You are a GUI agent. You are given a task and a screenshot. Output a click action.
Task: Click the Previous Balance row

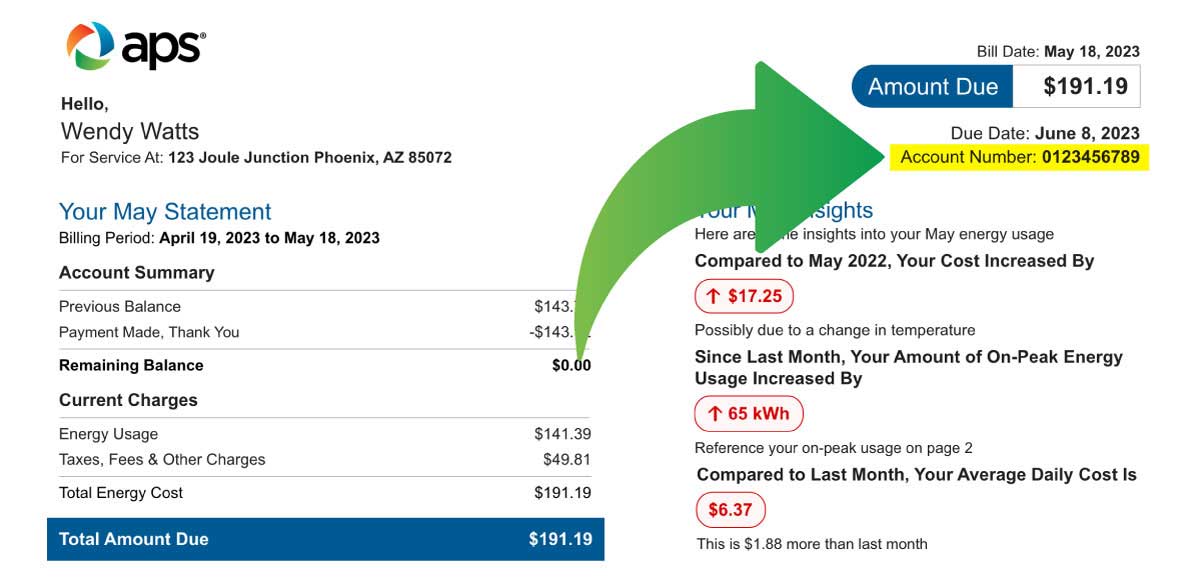coord(325,306)
